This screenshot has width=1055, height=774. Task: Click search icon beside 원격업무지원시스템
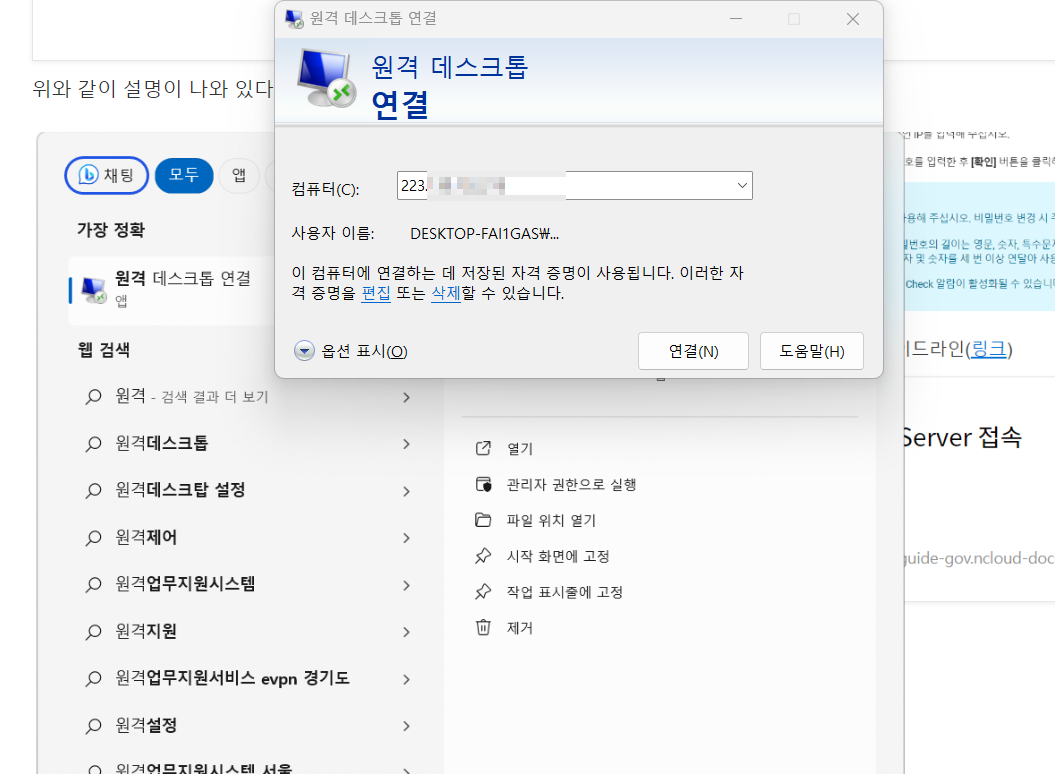pyautogui.click(x=94, y=584)
